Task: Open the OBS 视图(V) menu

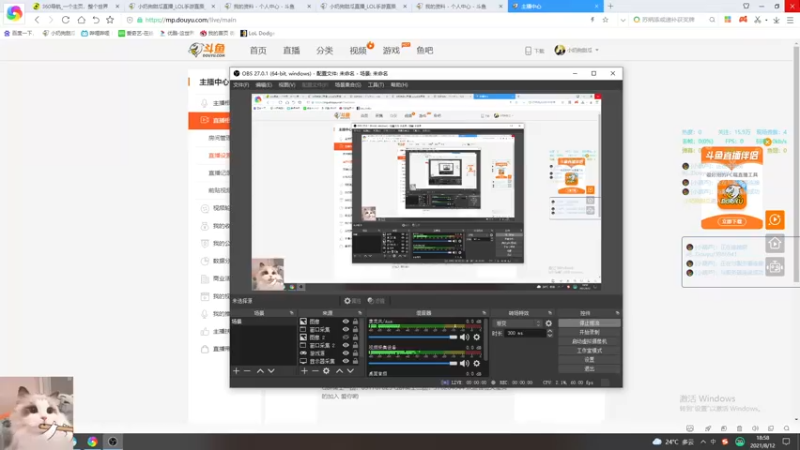Action: [x=287, y=85]
